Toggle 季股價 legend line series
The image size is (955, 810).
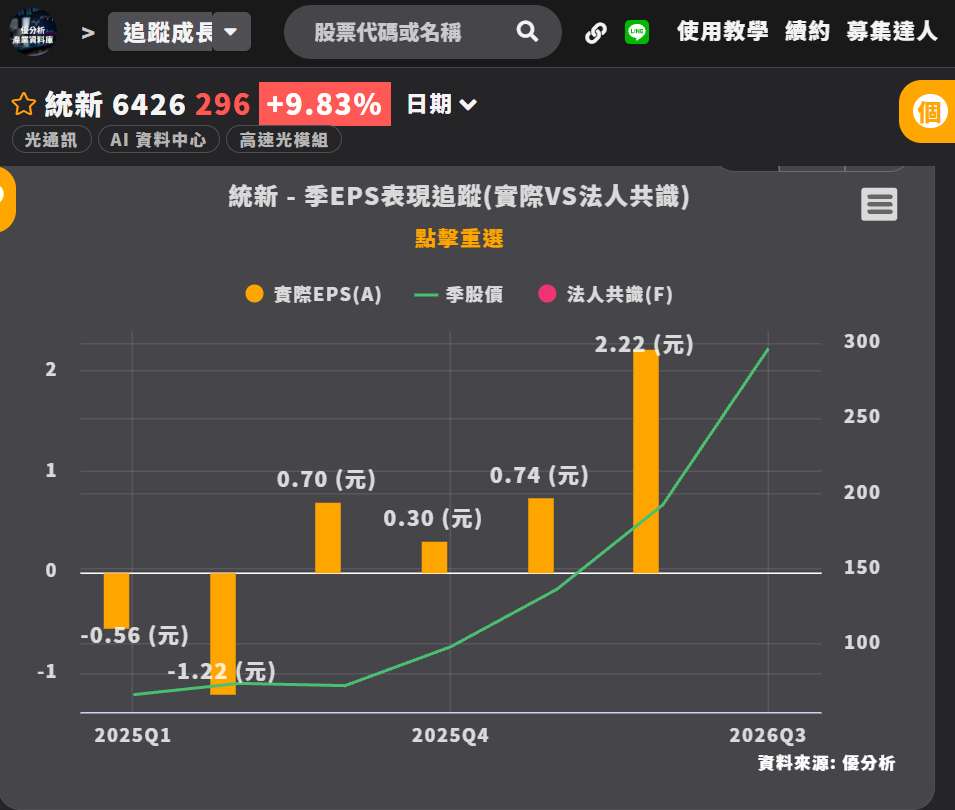tap(459, 295)
